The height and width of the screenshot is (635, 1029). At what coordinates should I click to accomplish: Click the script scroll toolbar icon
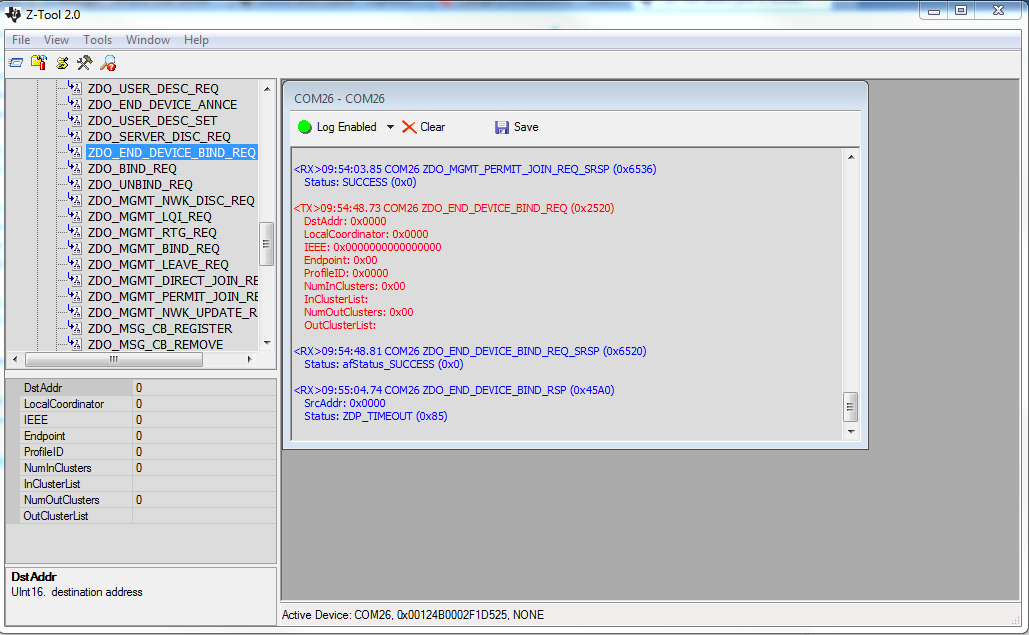(x=62, y=63)
